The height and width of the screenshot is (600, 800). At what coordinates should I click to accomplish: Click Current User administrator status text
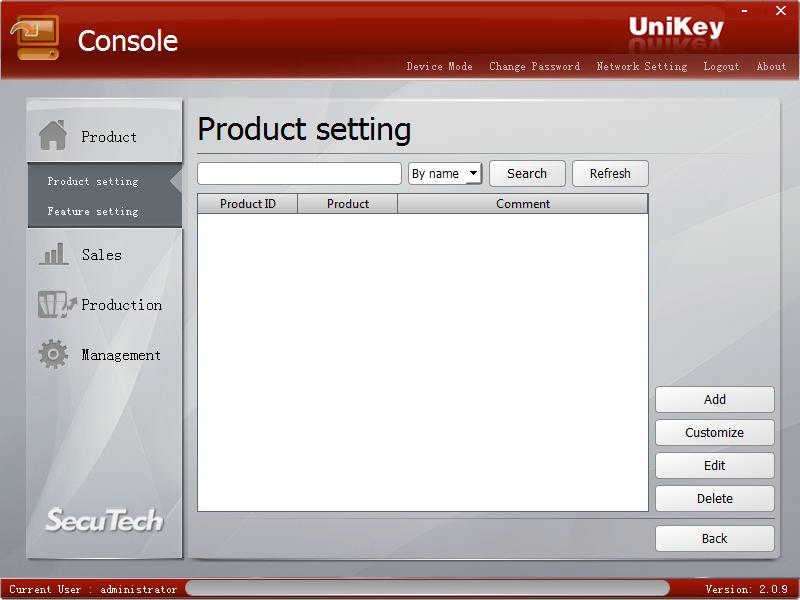[93, 589]
